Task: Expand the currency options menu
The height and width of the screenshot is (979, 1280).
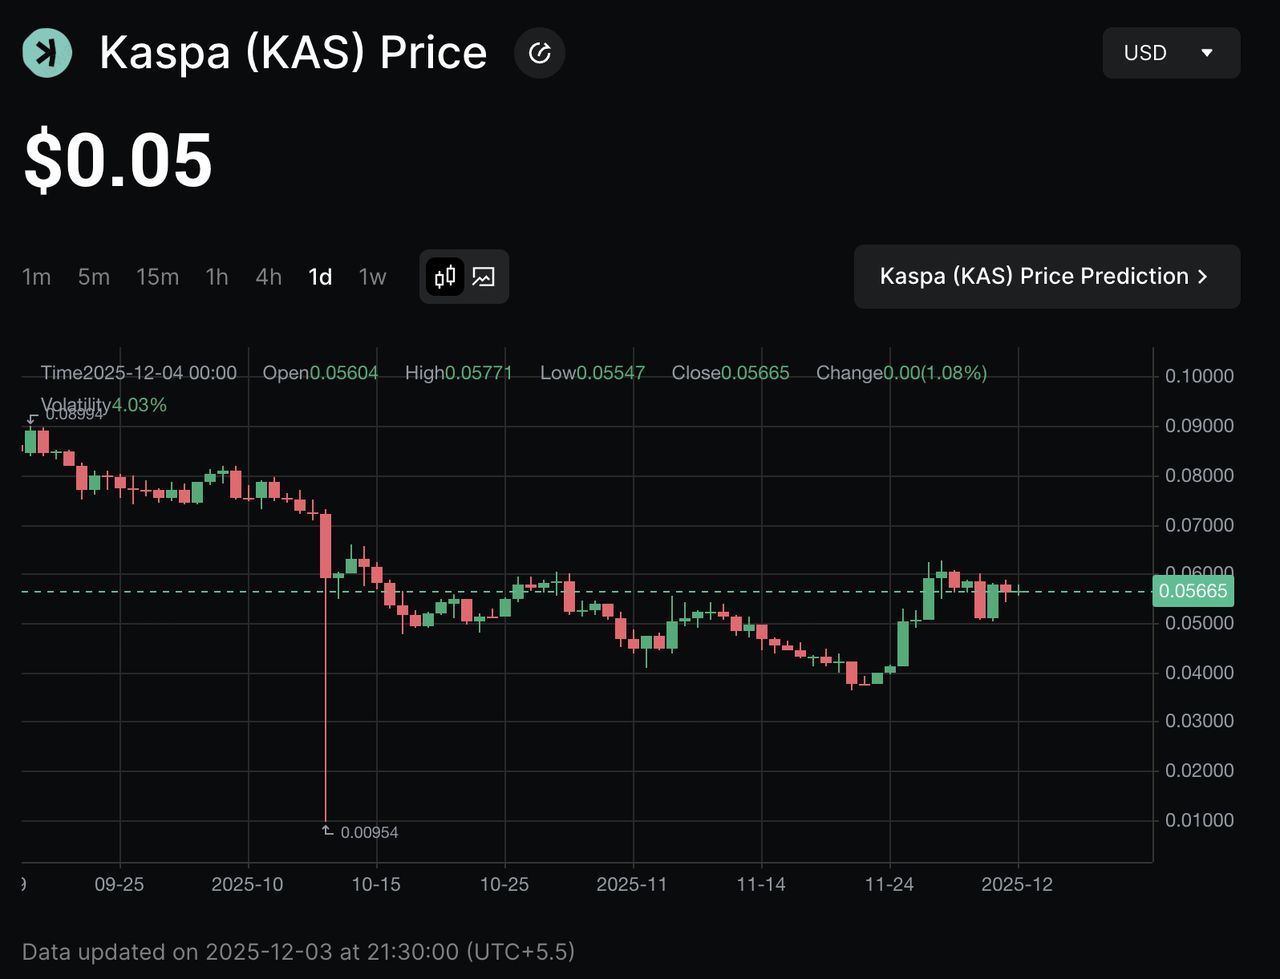Action: tap(1171, 52)
